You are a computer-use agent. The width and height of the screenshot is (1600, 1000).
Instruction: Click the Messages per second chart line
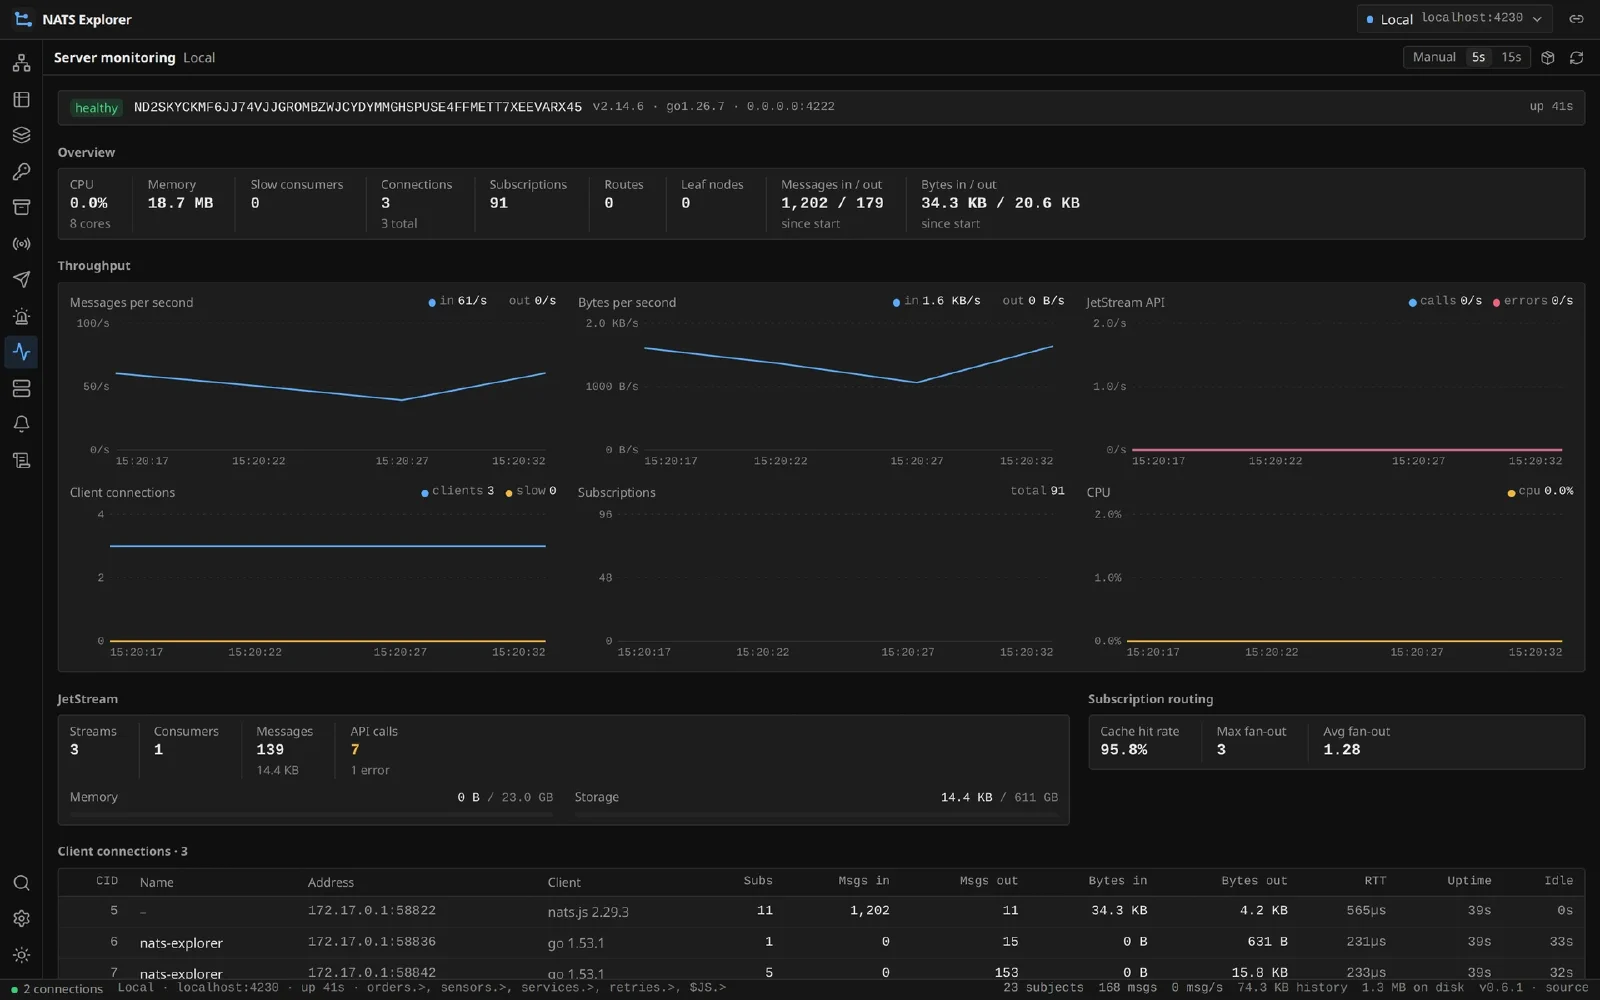(330, 386)
